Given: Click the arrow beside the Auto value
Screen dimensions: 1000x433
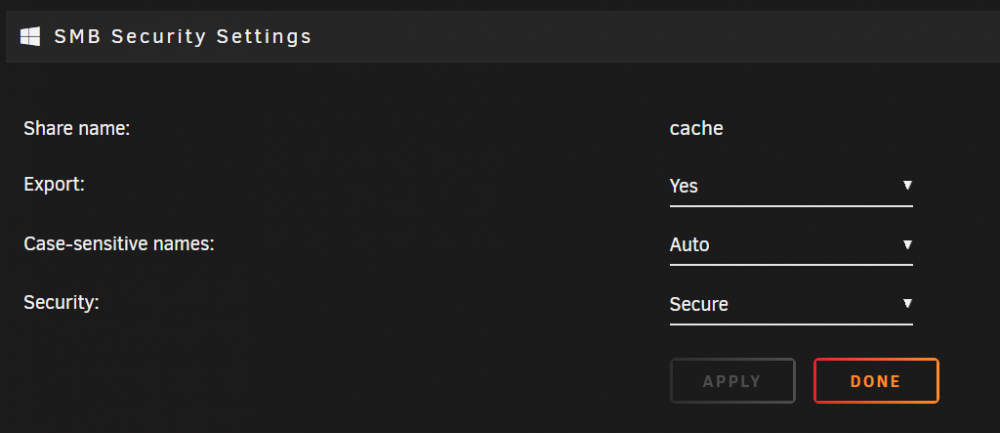Looking at the screenshot, I should coord(908,244).
